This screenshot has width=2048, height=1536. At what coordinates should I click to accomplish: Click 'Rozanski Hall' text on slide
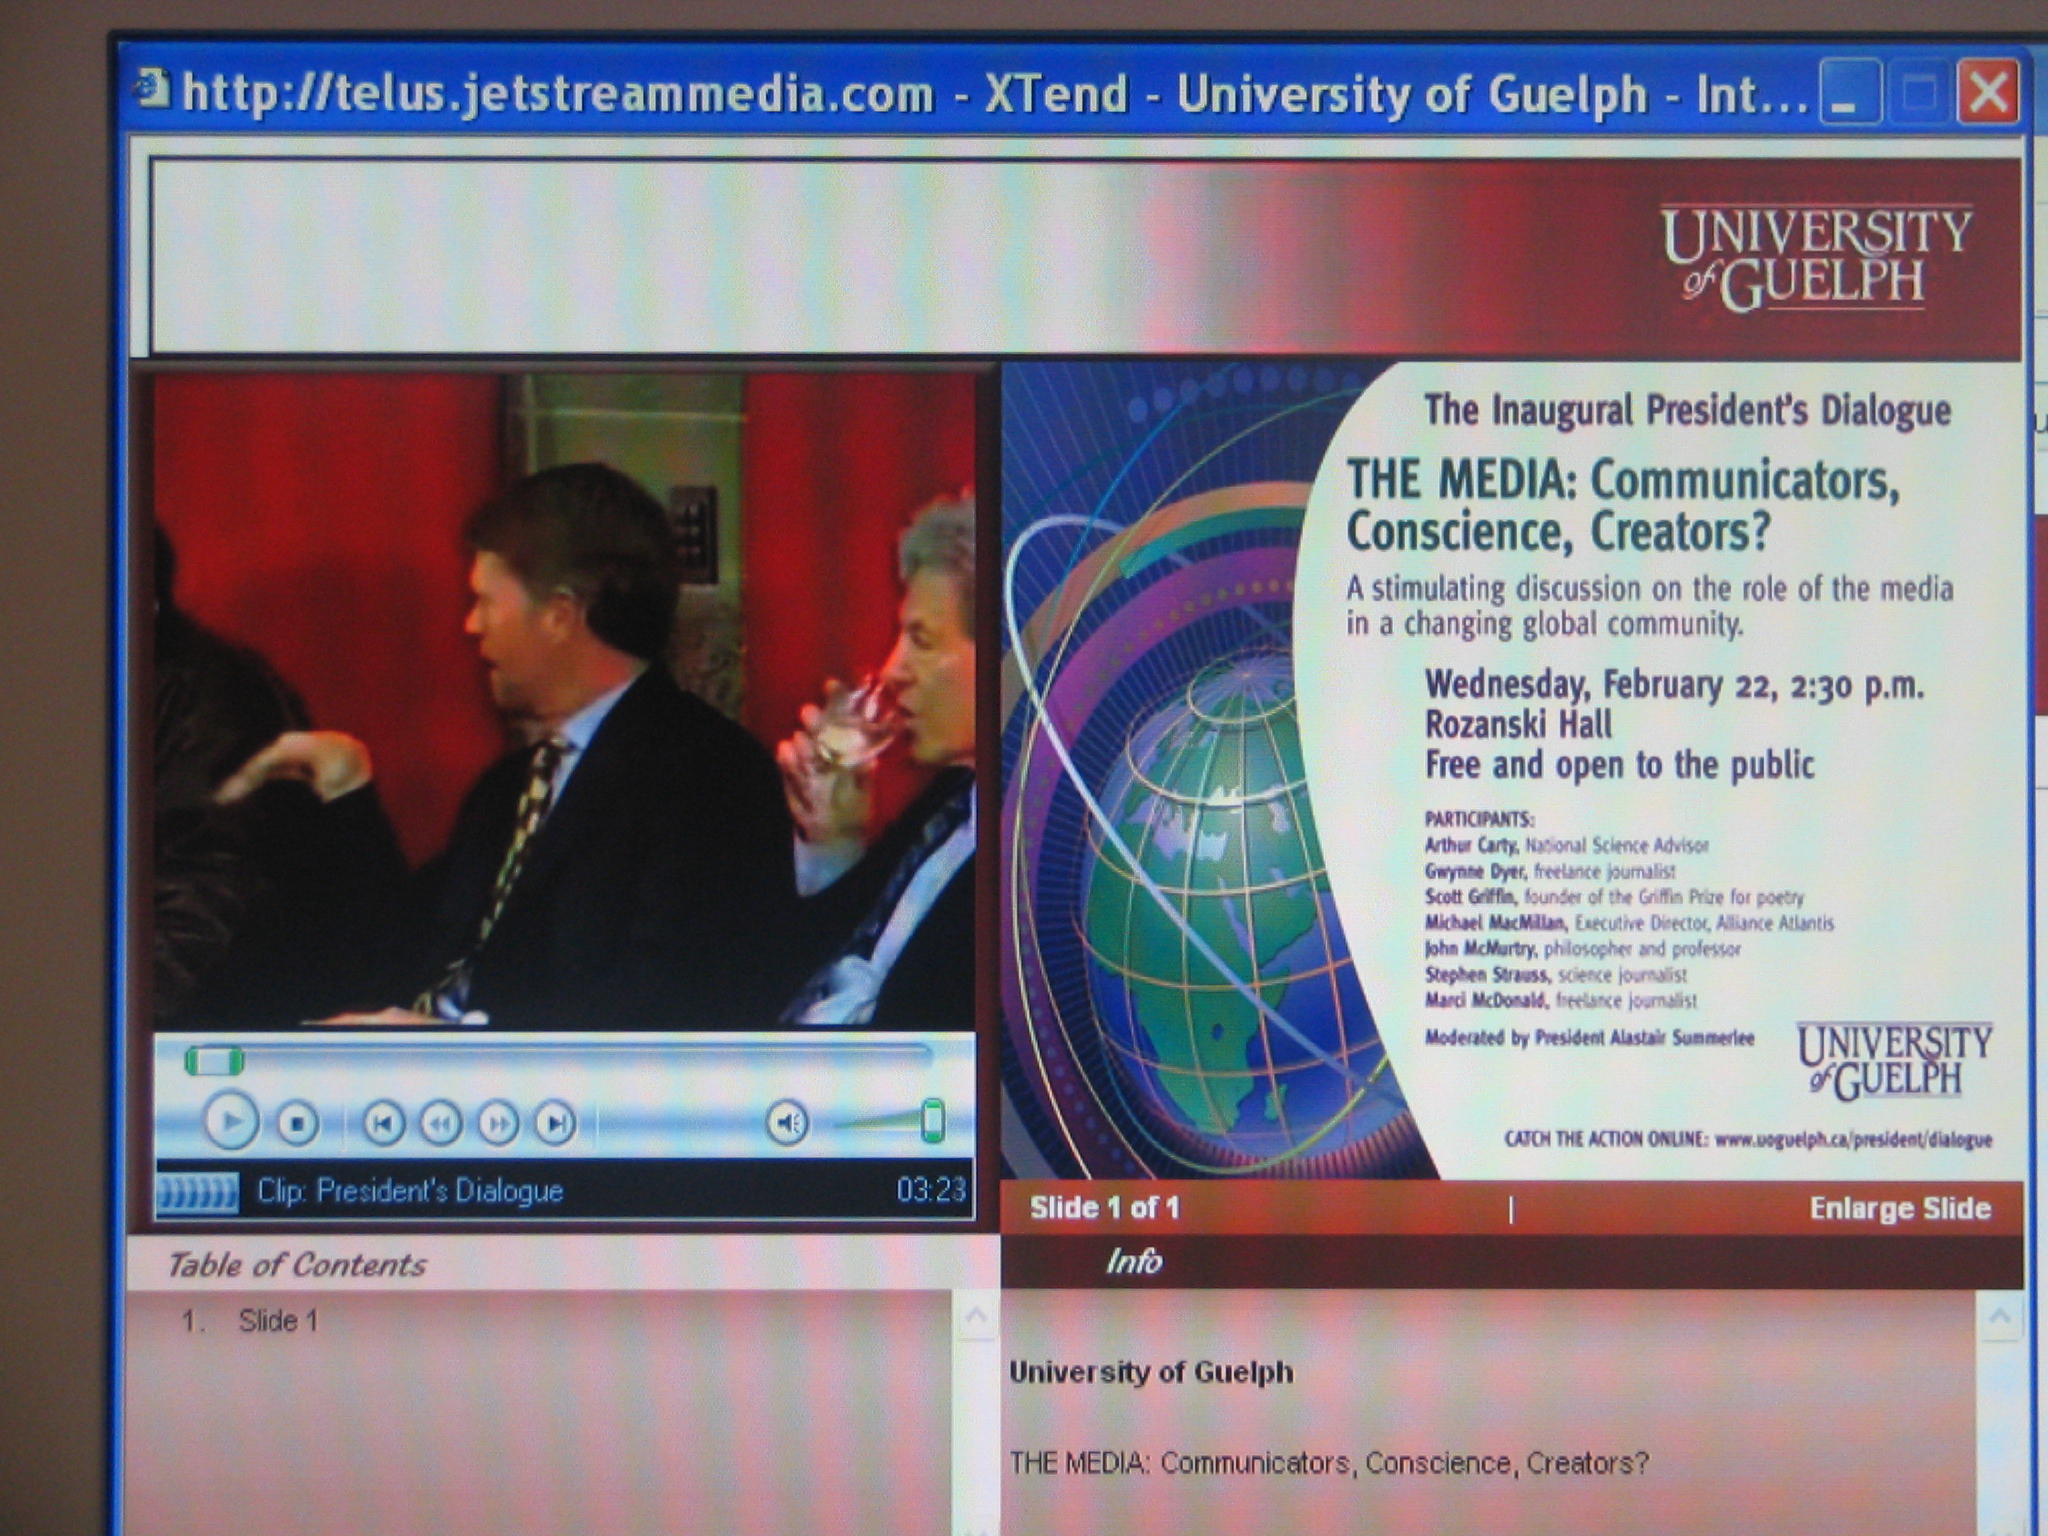click(x=1518, y=724)
